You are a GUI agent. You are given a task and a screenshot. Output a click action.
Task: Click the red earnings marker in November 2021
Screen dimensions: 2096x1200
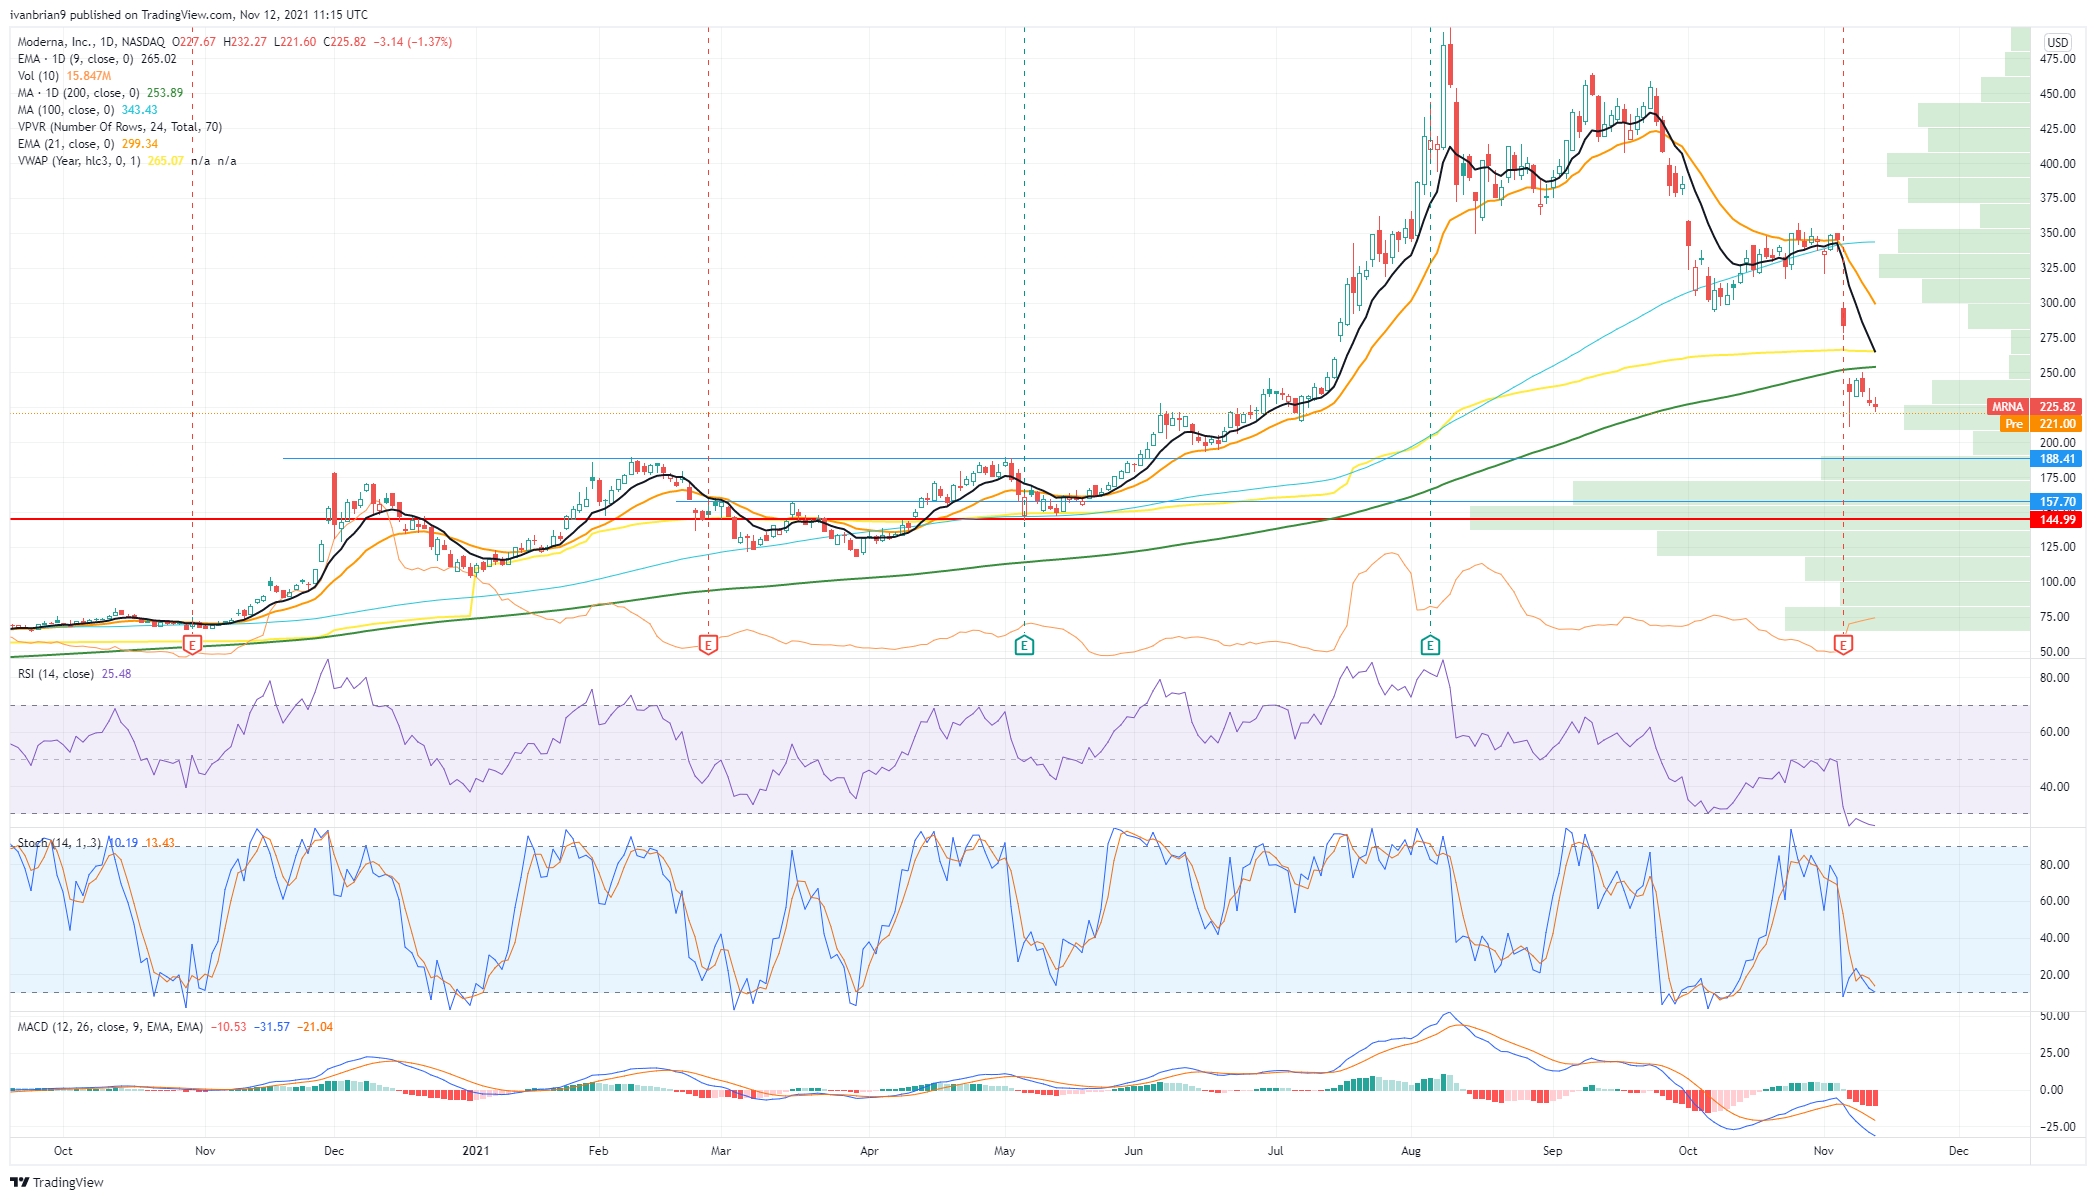point(1843,645)
